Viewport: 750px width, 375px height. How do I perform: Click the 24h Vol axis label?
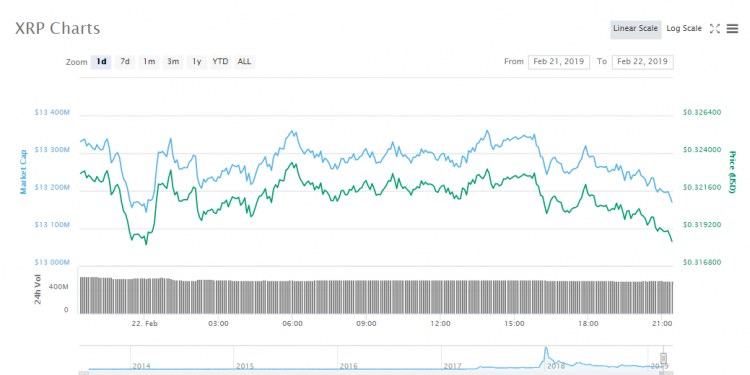pos(38,289)
